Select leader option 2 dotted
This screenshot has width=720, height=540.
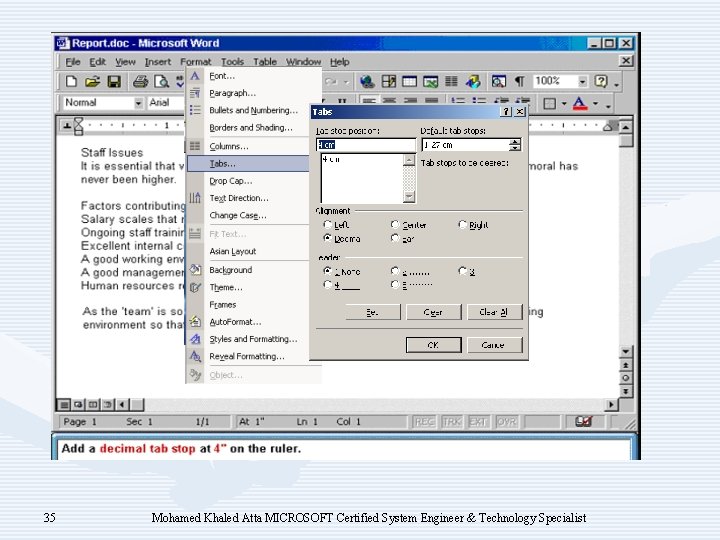(395, 271)
